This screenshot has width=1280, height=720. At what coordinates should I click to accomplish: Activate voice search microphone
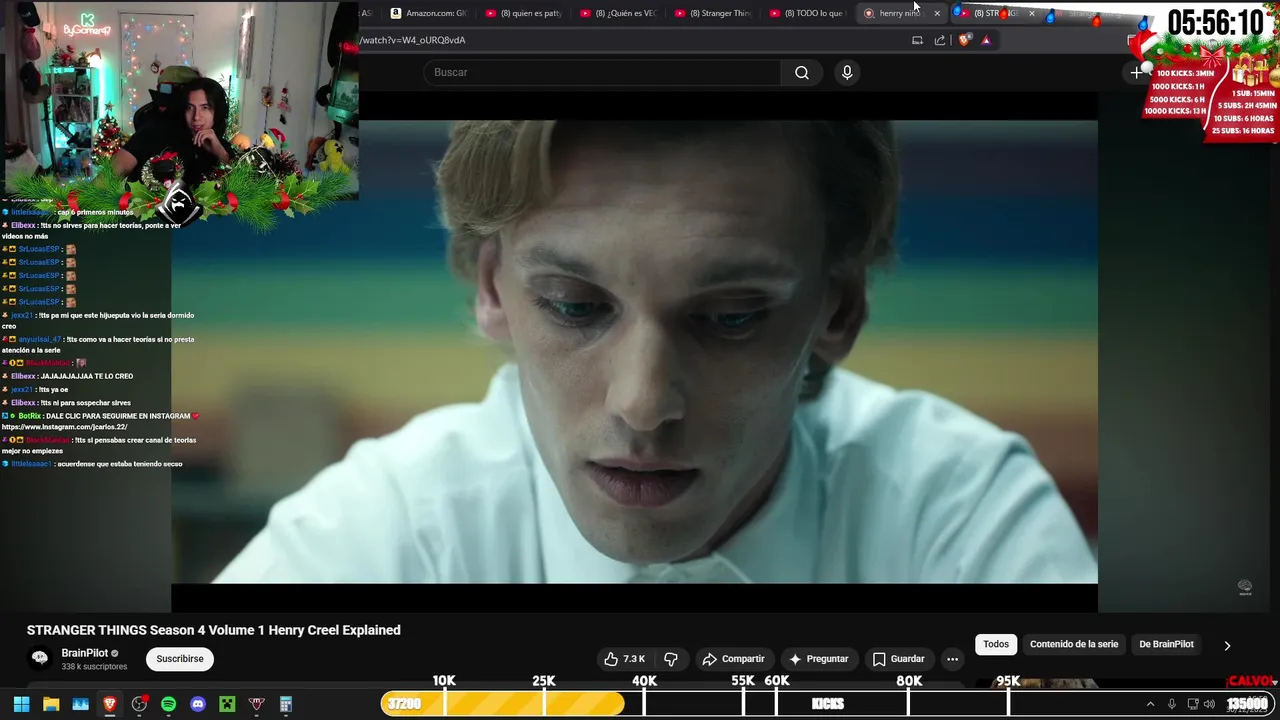point(847,72)
